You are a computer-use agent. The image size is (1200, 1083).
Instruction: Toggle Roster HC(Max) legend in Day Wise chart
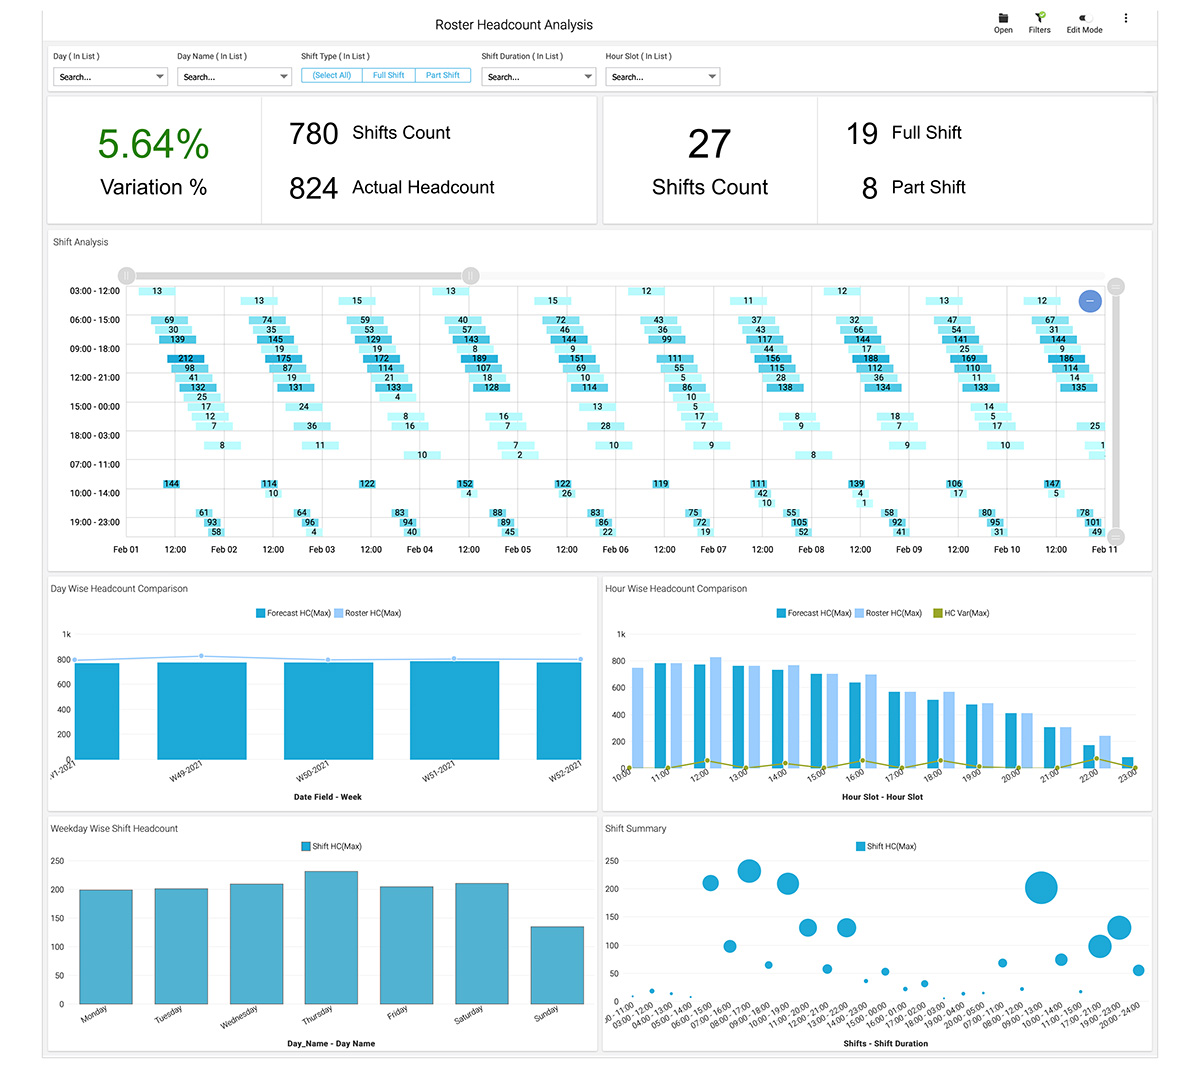tap(367, 613)
